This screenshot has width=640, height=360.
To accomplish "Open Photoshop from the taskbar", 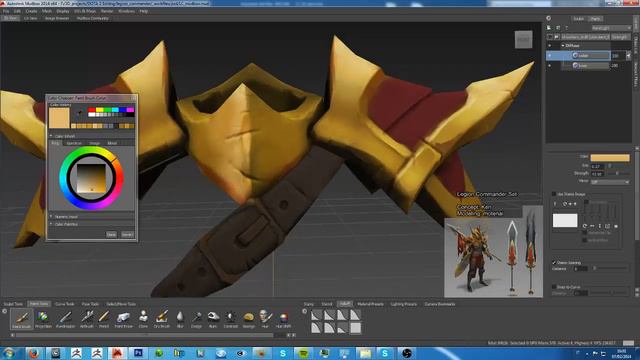I will click(x=138, y=353).
